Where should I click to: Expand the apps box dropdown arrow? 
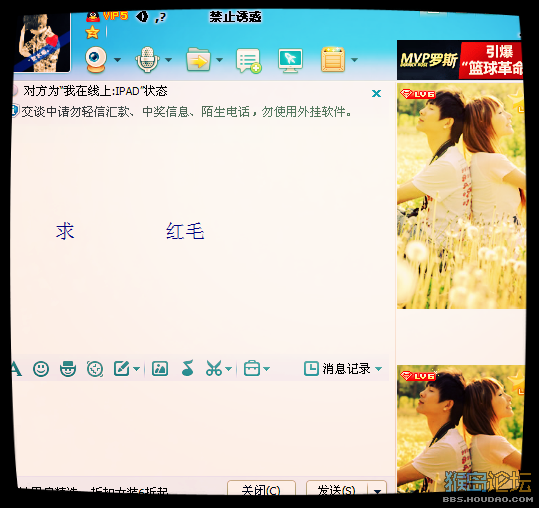(x=354, y=60)
